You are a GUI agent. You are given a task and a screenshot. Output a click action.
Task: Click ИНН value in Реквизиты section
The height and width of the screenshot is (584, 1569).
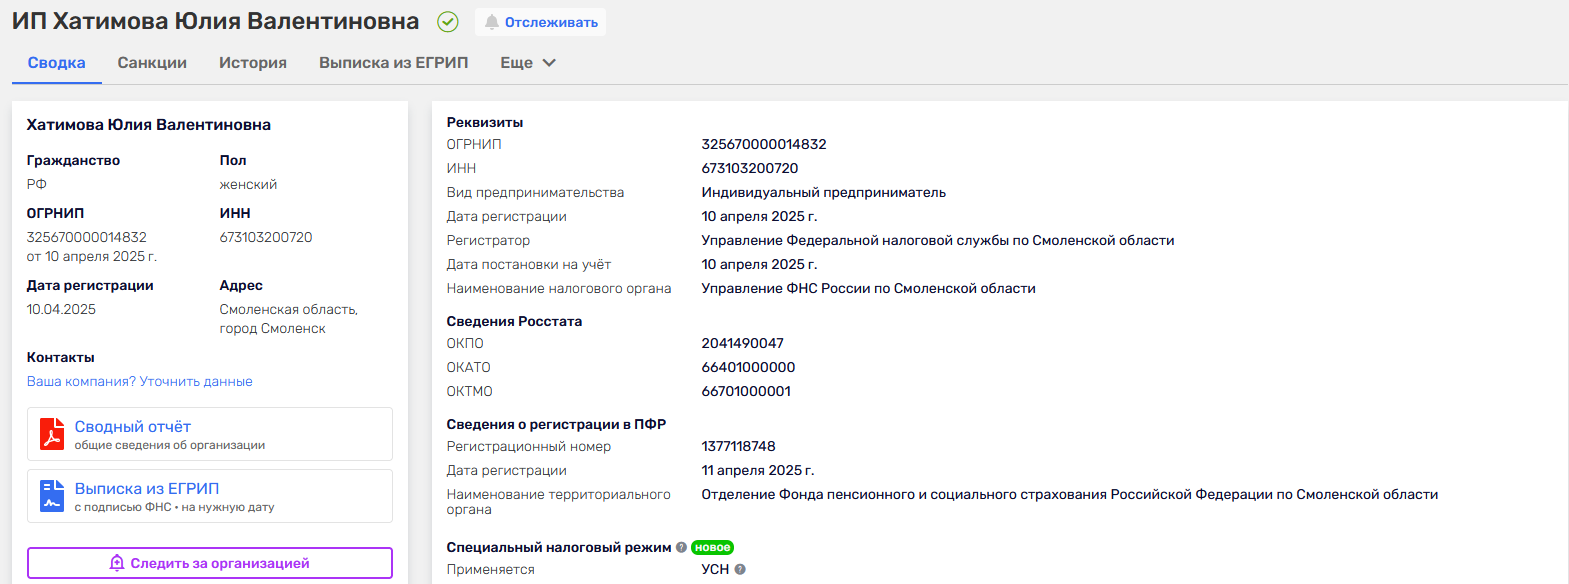(750, 168)
